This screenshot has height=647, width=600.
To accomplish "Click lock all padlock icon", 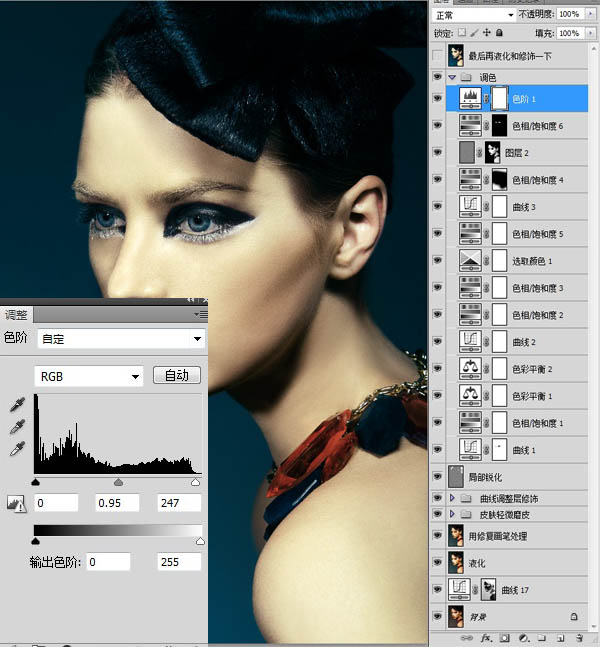I will pyautogui.click(x=499, y=33).
